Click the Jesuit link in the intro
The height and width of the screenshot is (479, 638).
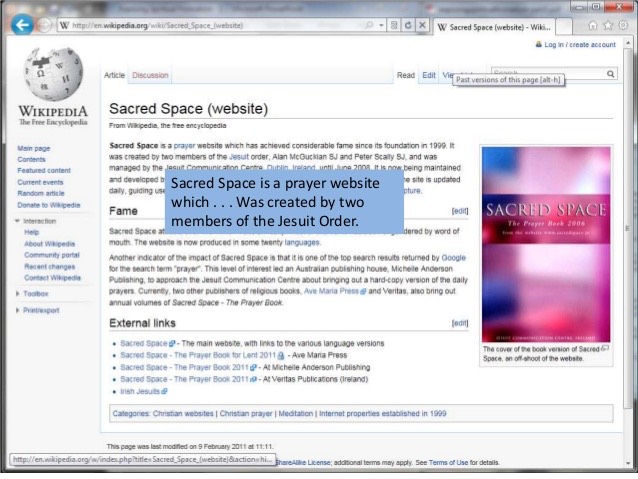(x=239, y=157)
